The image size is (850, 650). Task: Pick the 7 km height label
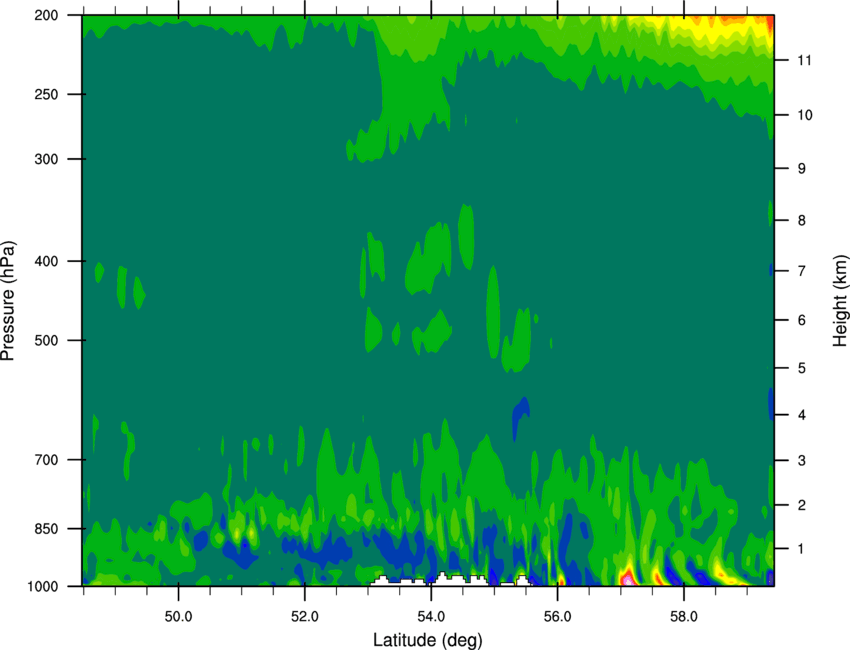[x=802, y=271]
